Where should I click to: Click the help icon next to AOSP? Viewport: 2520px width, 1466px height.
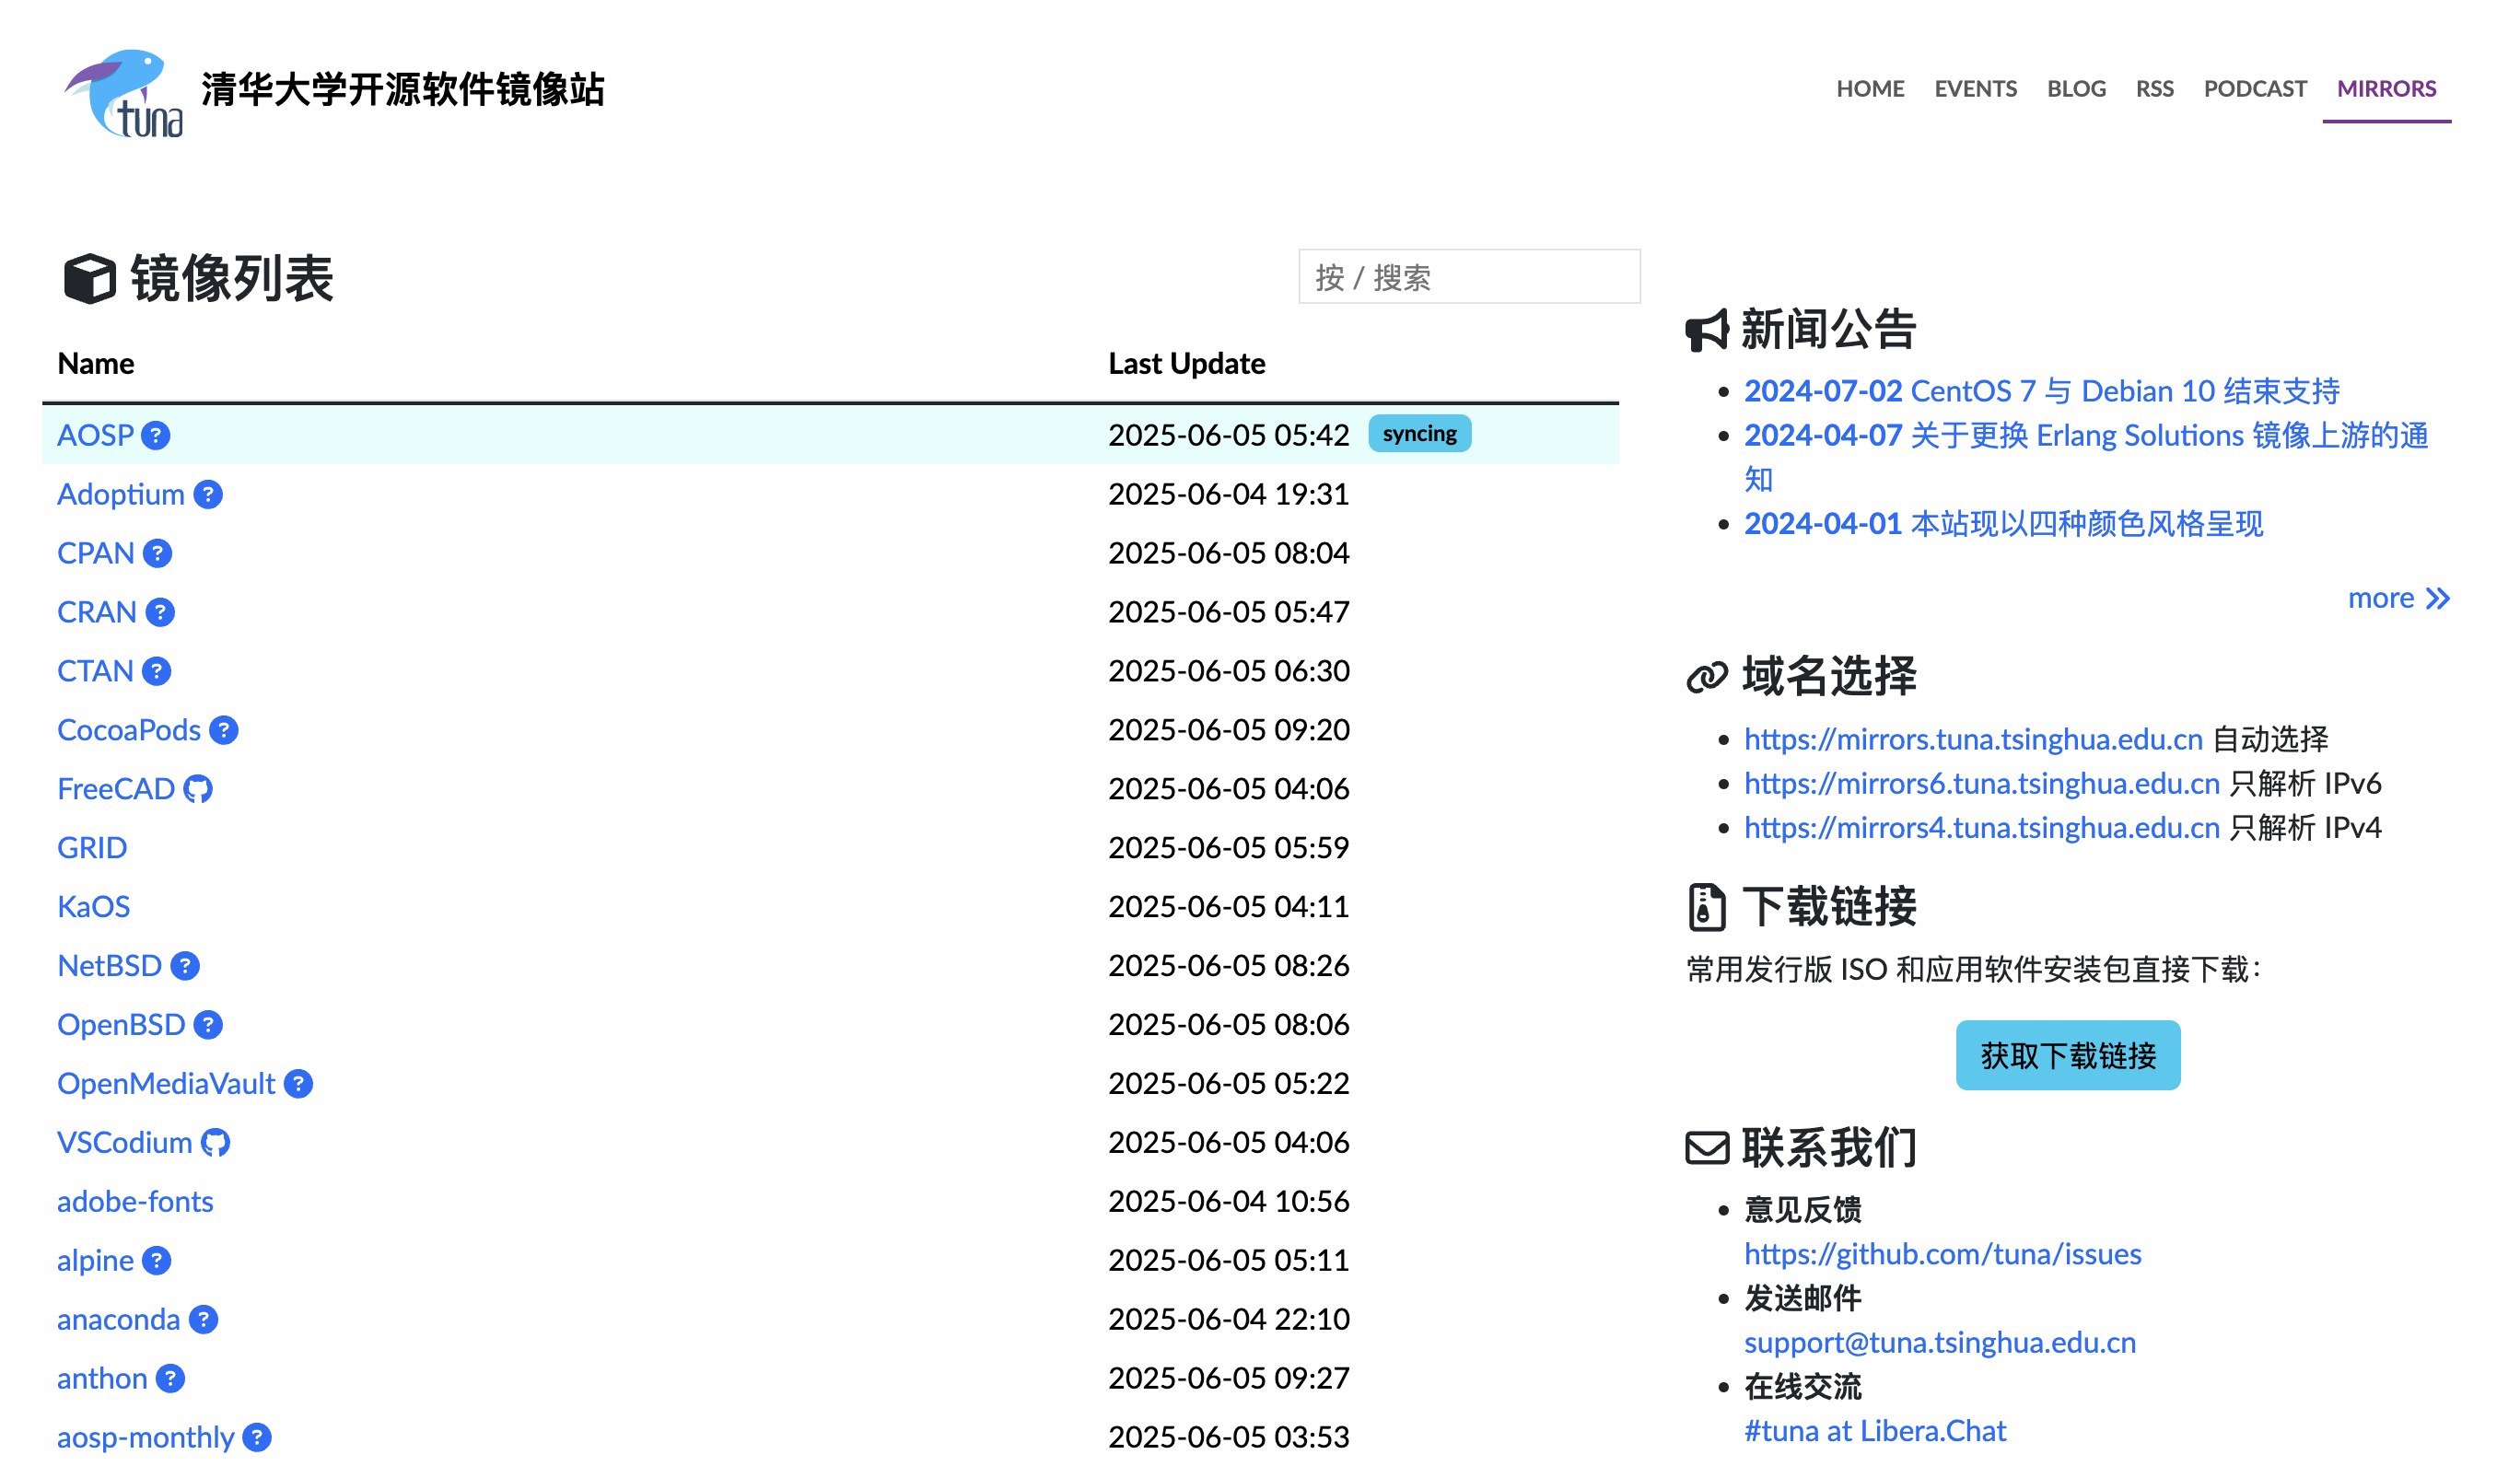point(156,436)
